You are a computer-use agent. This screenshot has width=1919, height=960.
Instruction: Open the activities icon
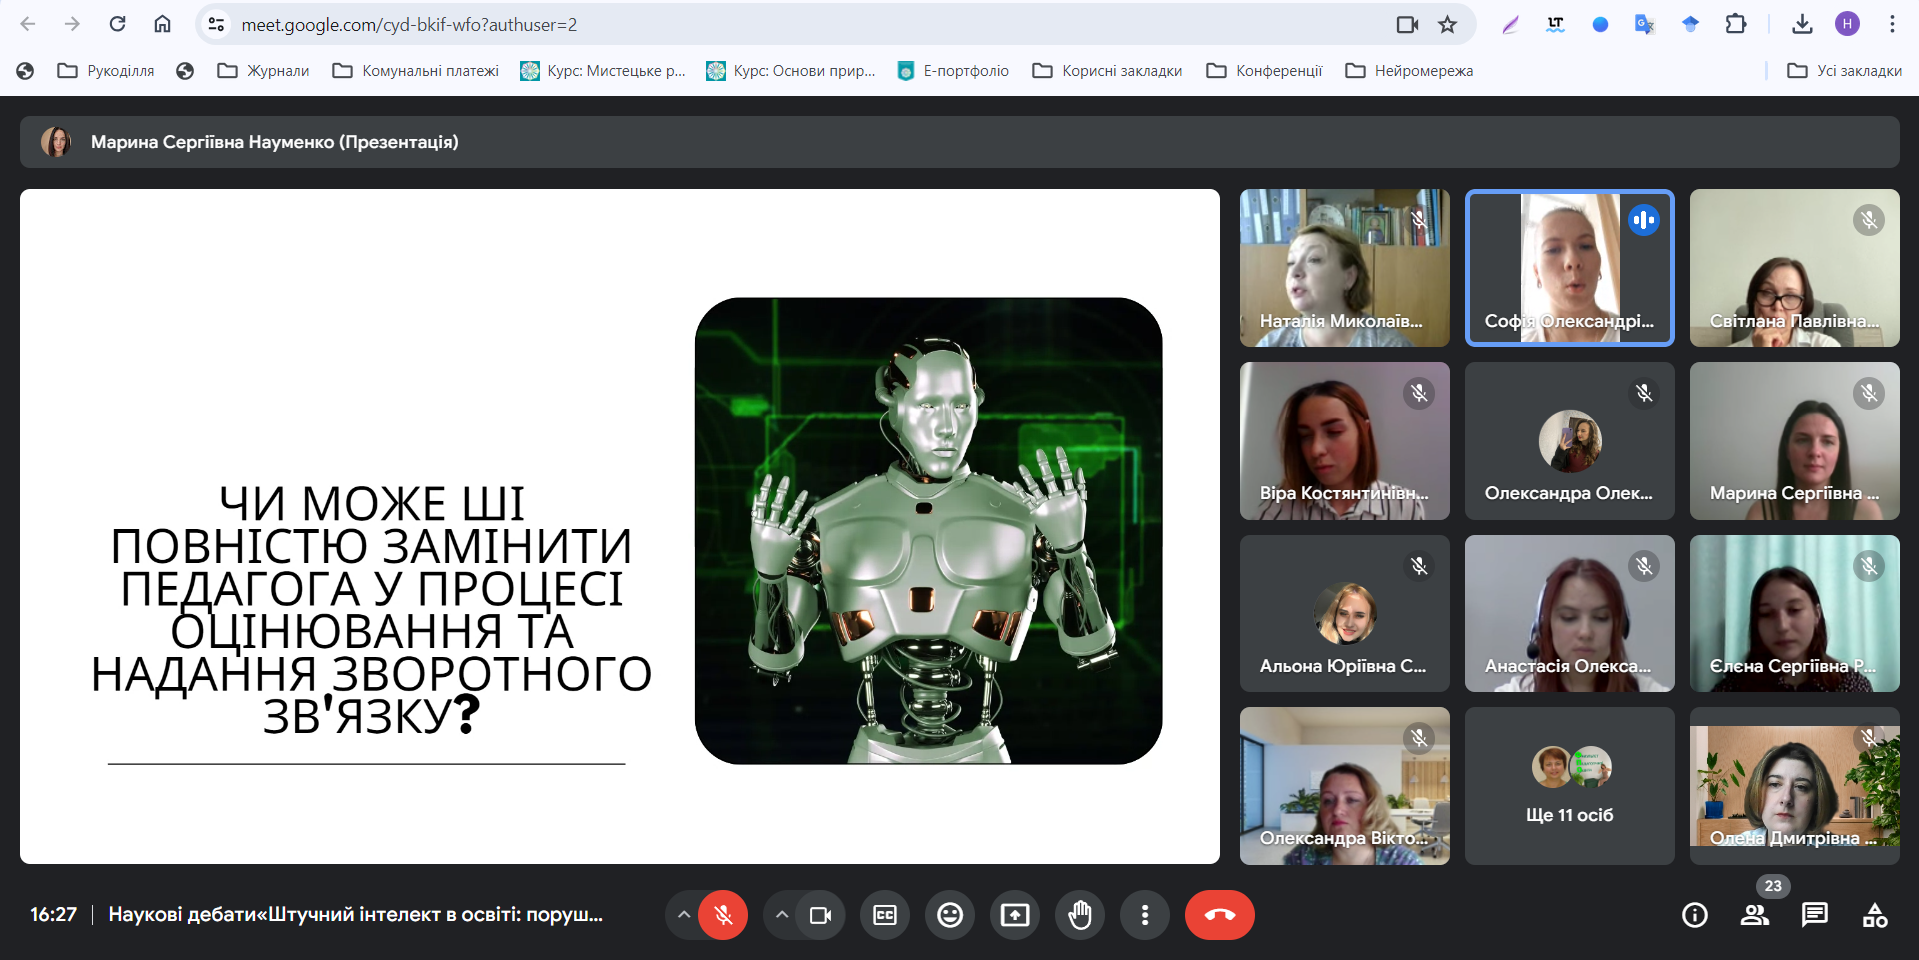coord(1875,915)
